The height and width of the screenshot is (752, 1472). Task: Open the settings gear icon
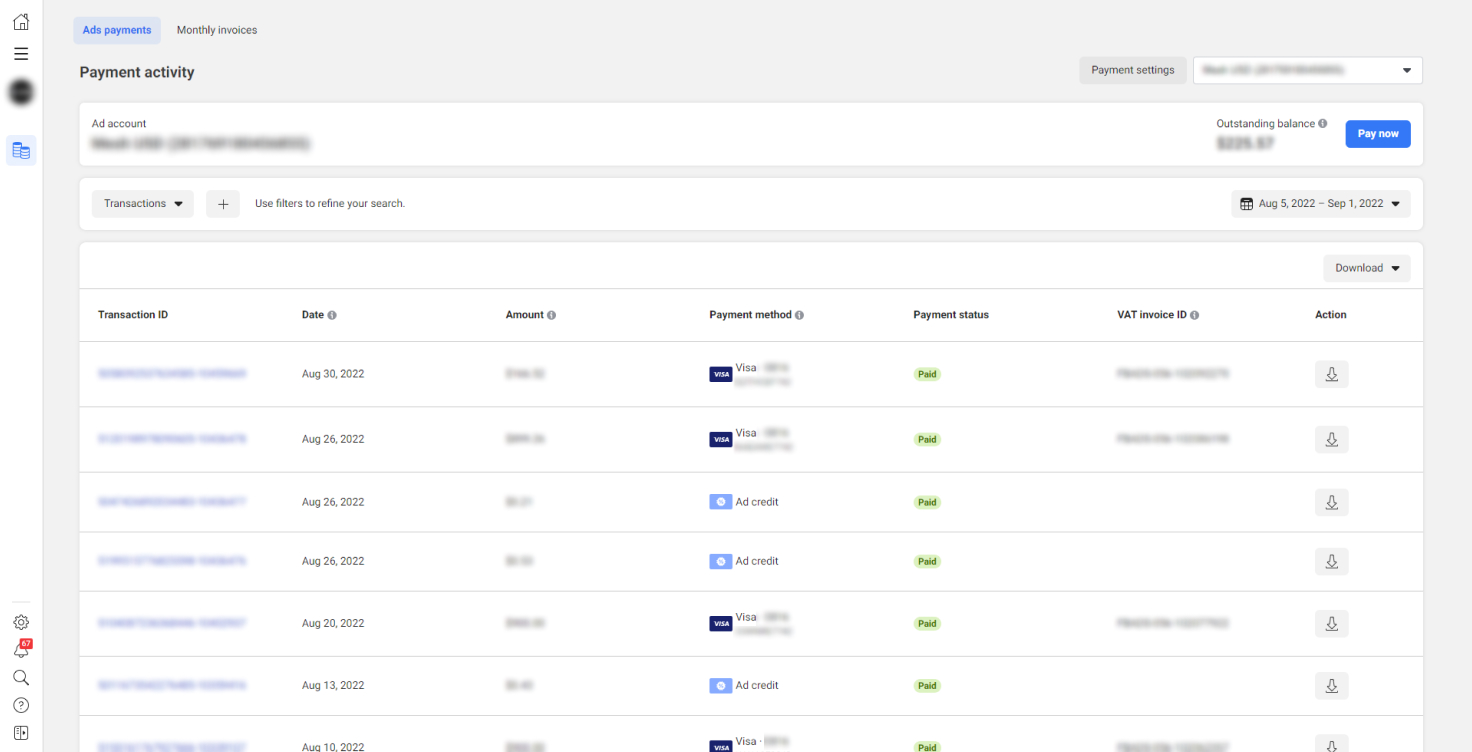pyautogui.click(x=21, y=622)
